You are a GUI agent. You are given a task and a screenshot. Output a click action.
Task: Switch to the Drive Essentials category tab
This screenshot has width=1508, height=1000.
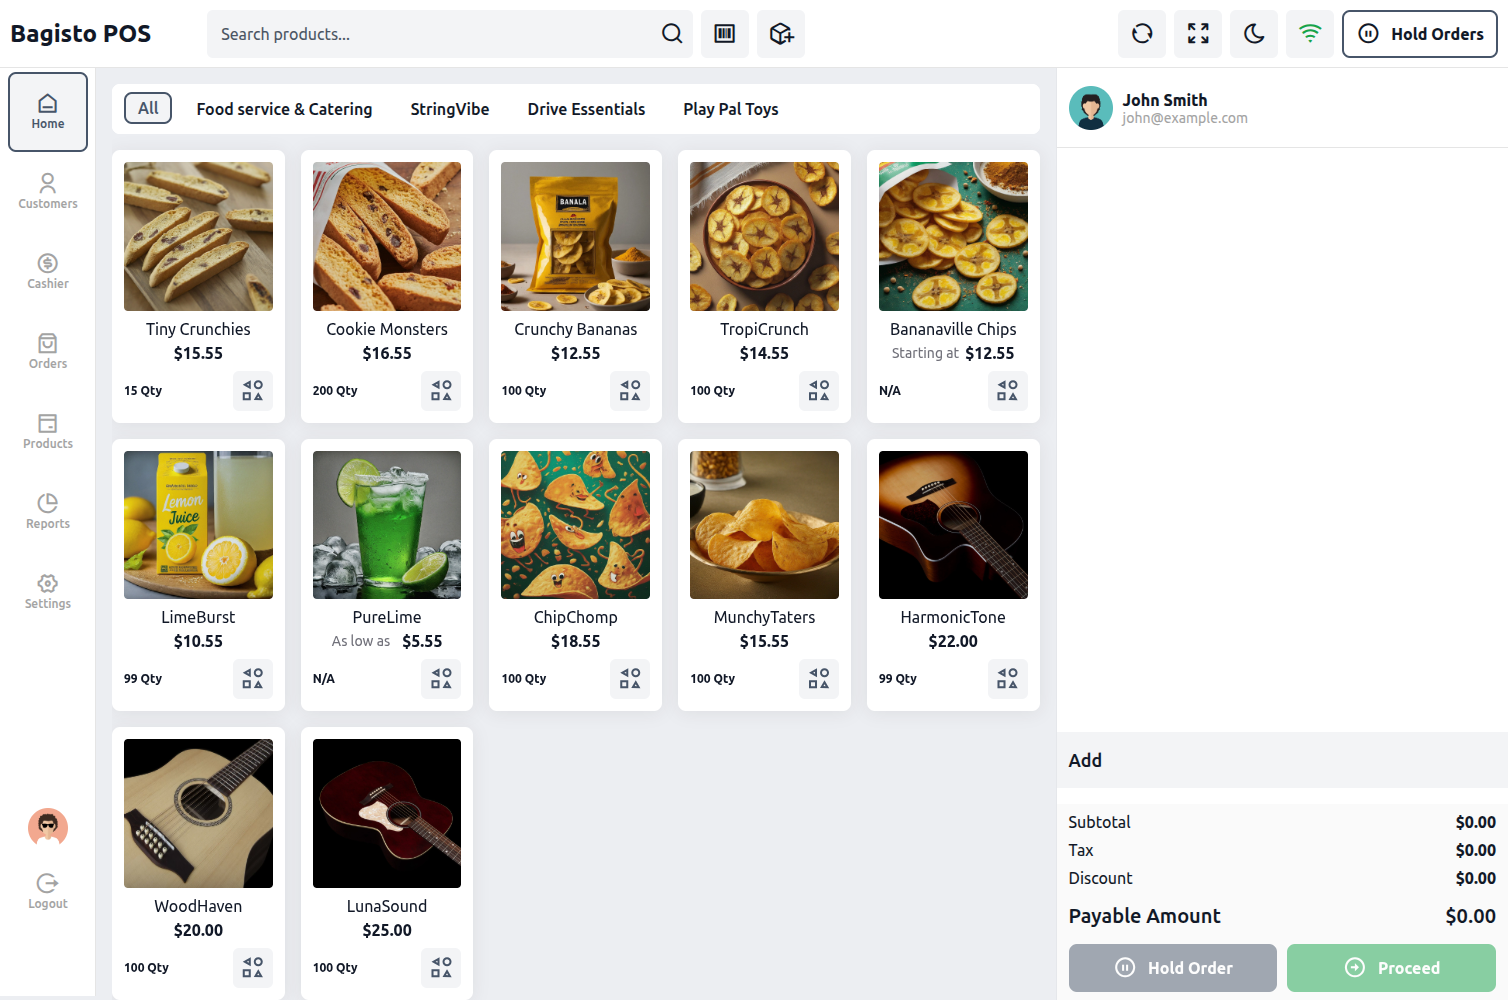pos(586,108)
